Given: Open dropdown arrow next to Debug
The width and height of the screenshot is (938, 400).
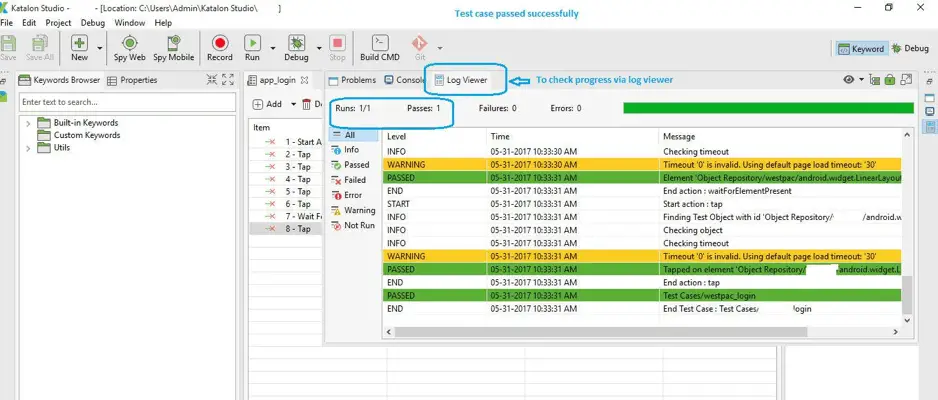Looking at the screenshot, I should point(319,48).
